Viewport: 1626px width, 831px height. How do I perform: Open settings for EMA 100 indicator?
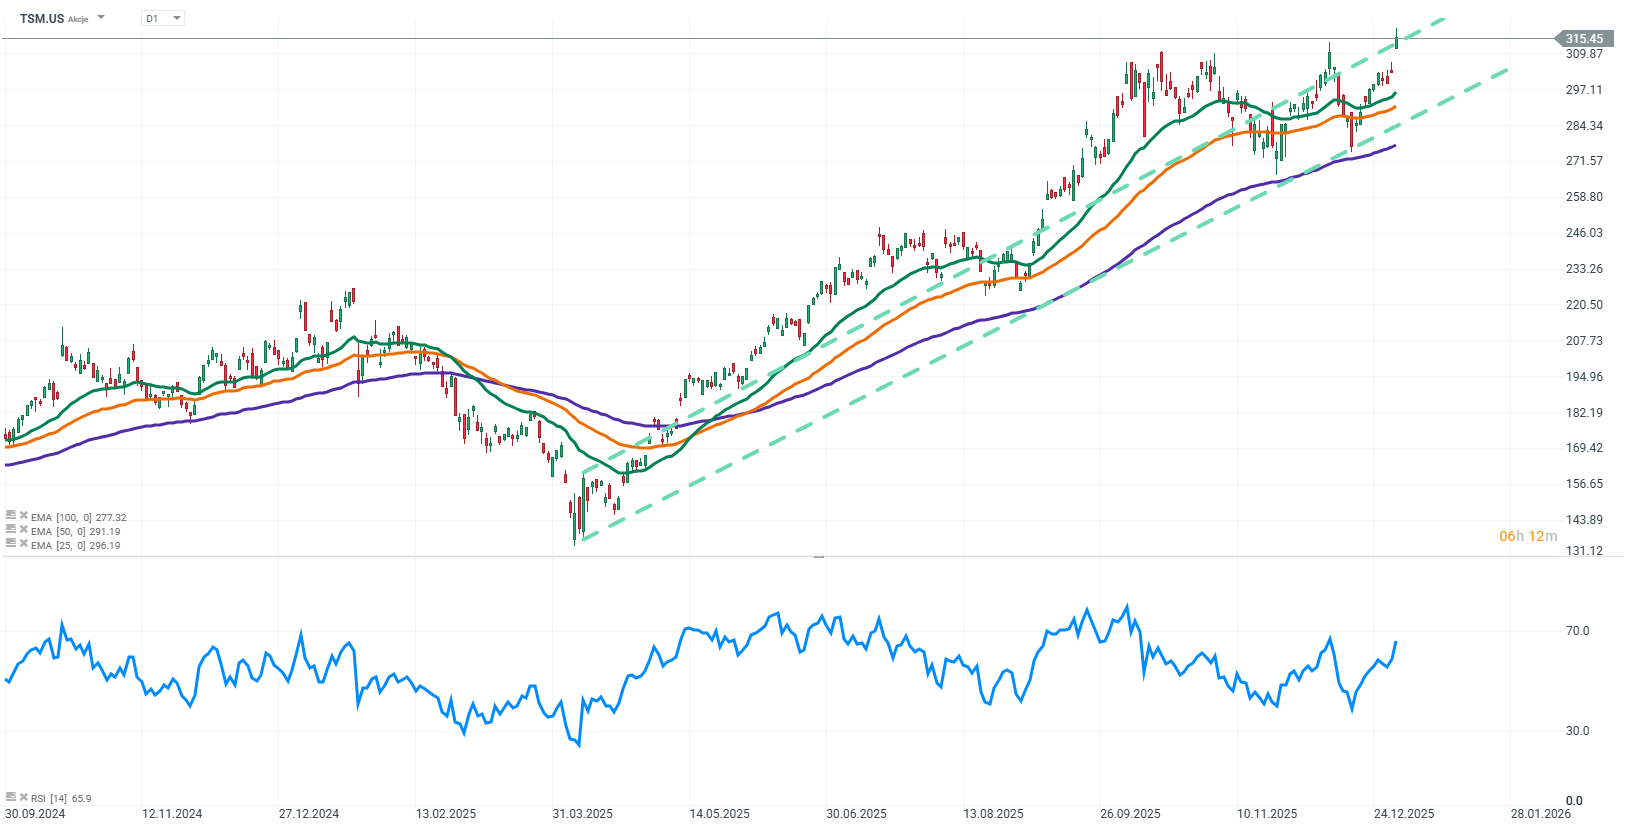click(11, 516)
